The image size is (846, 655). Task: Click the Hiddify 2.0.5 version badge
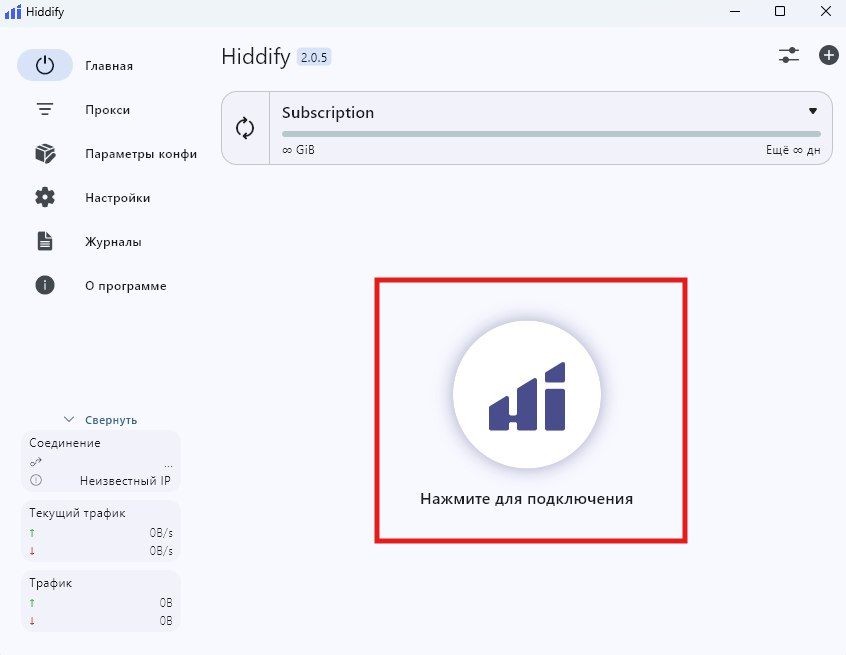(313, 58)
